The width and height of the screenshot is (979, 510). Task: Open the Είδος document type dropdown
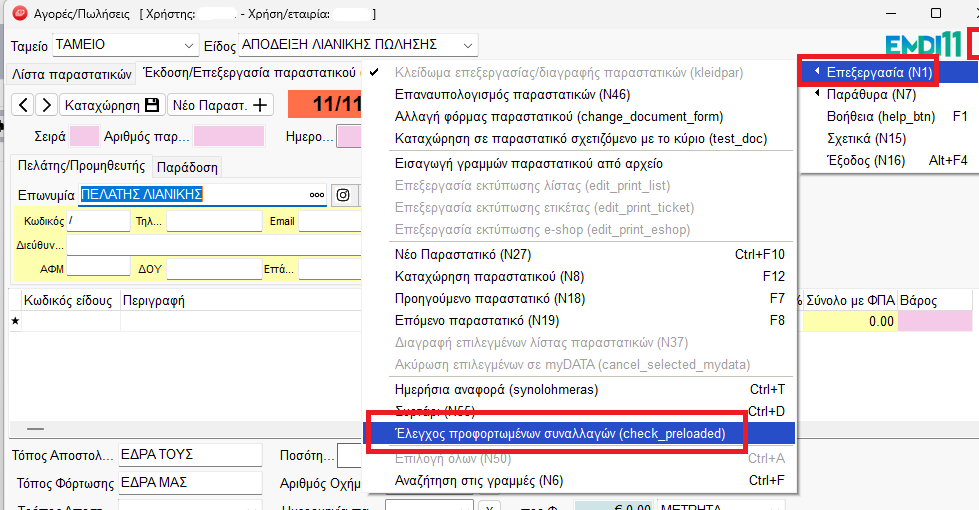468,45
